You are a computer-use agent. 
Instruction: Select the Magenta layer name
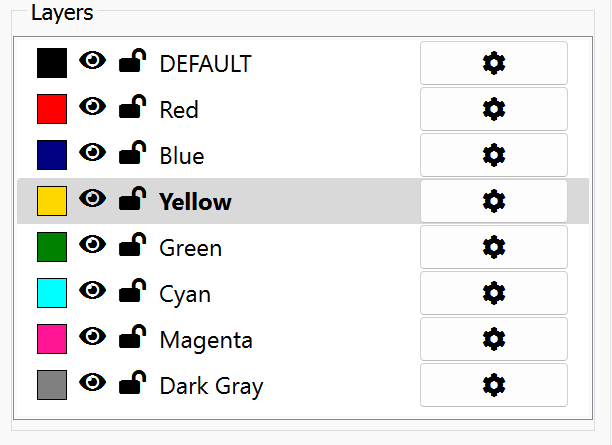pyautogui.click(x=206, y=340)
